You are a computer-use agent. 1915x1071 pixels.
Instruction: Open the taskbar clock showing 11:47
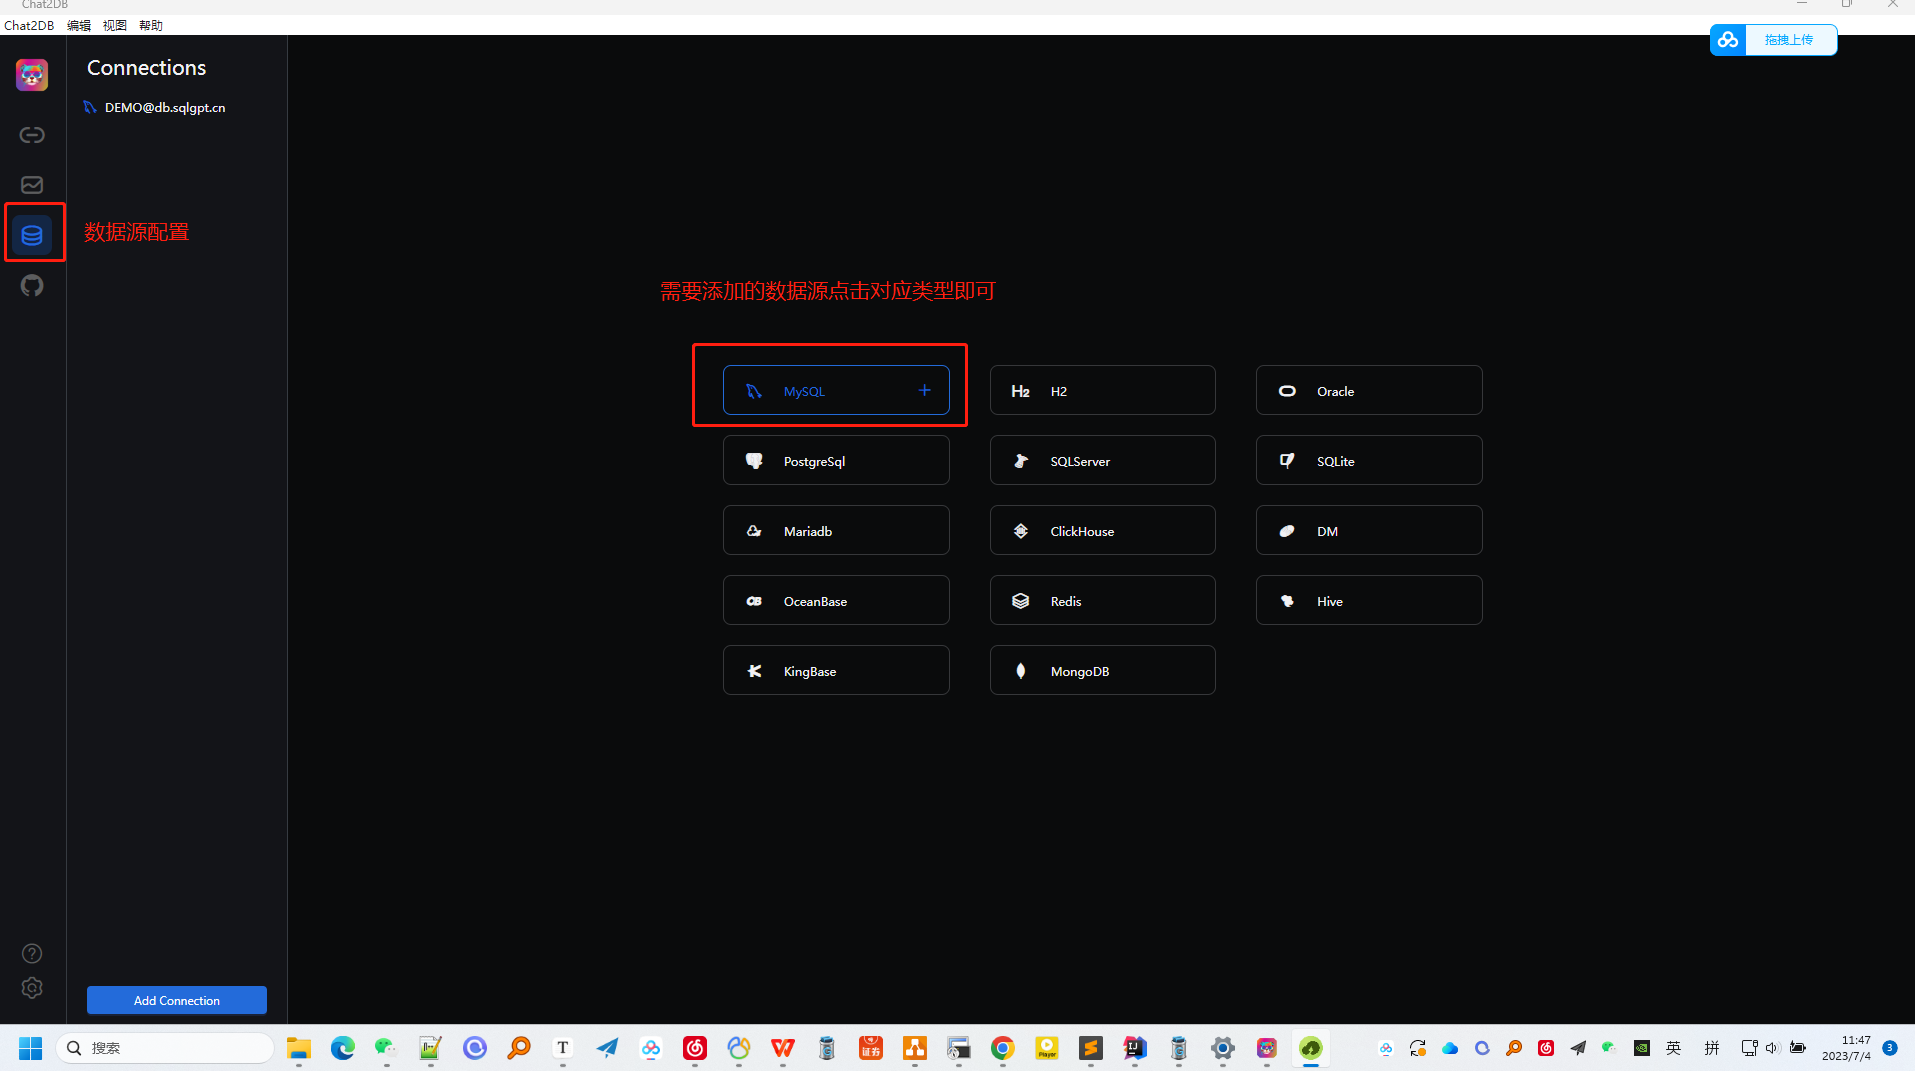tap(1846, 1048)
